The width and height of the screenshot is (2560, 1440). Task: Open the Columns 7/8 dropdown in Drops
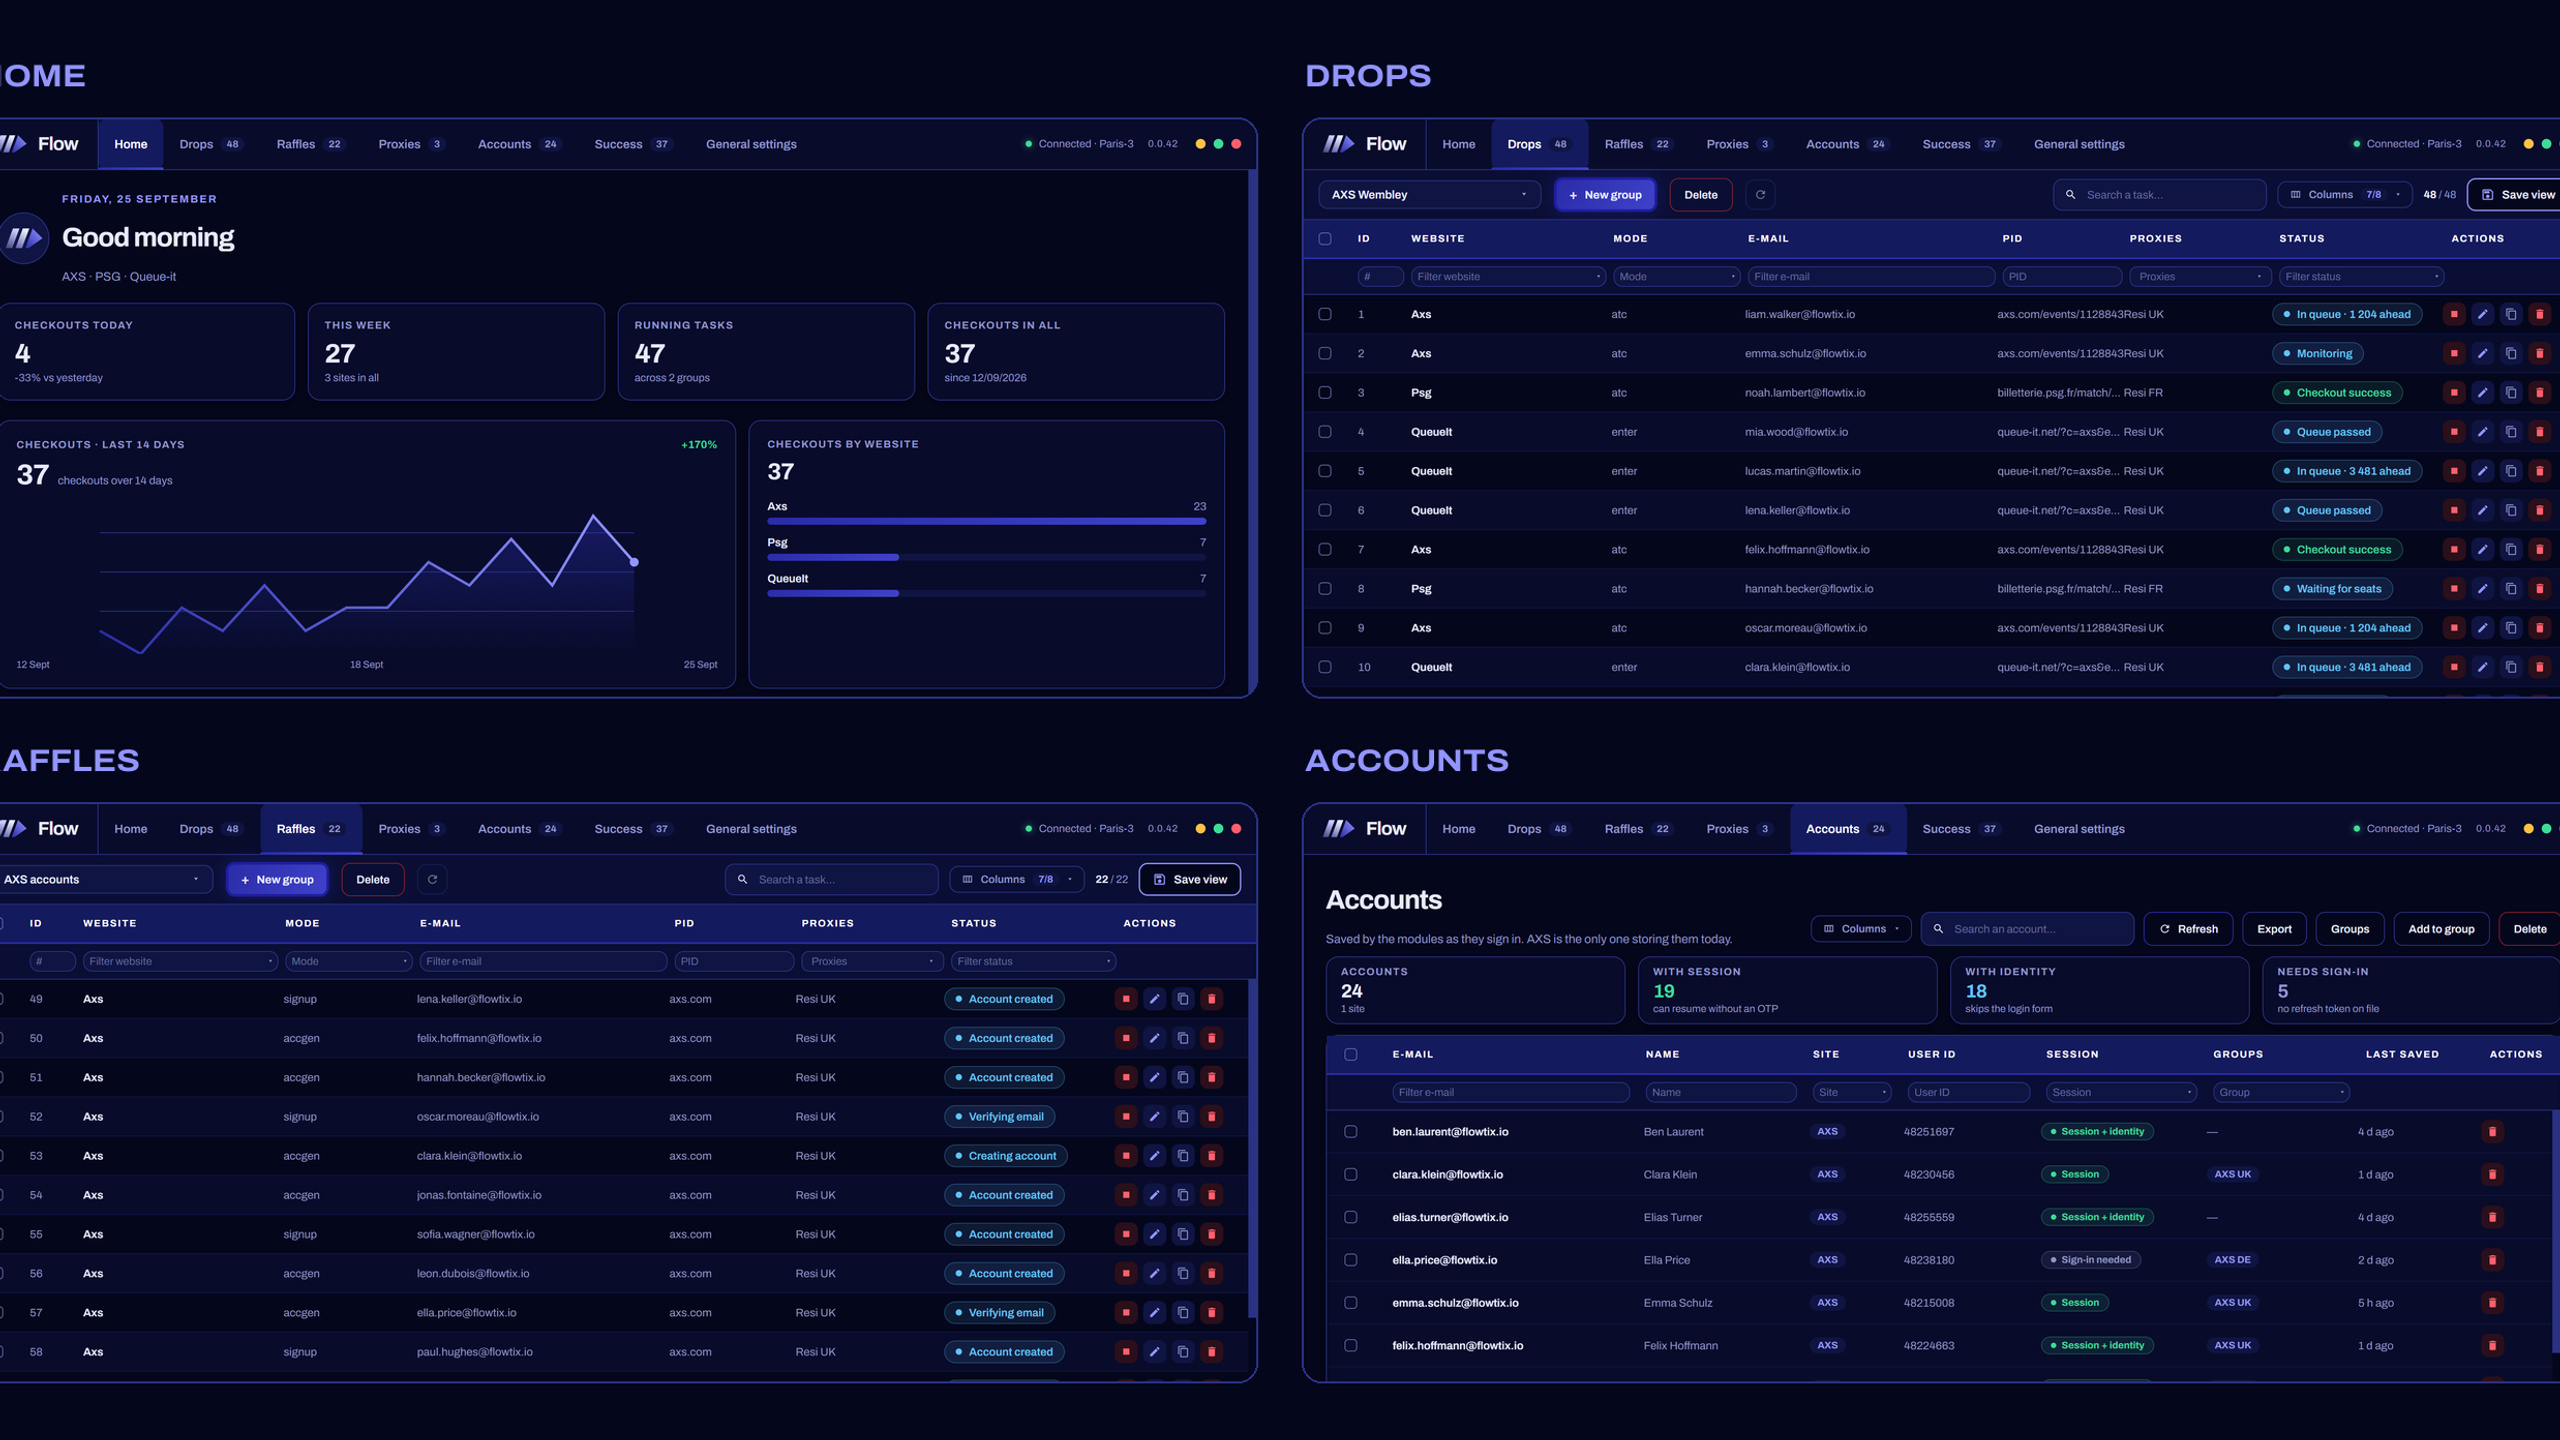pyautogui.click(x=2344, y=195)
